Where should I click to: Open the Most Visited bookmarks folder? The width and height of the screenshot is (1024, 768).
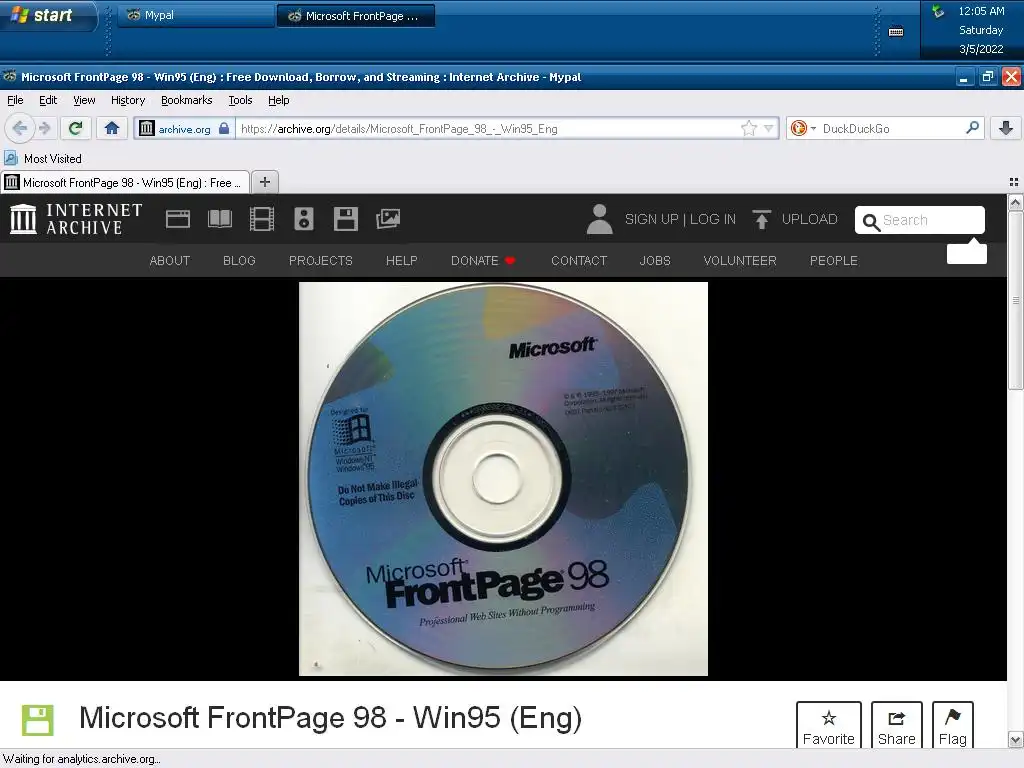click(43, 159)
